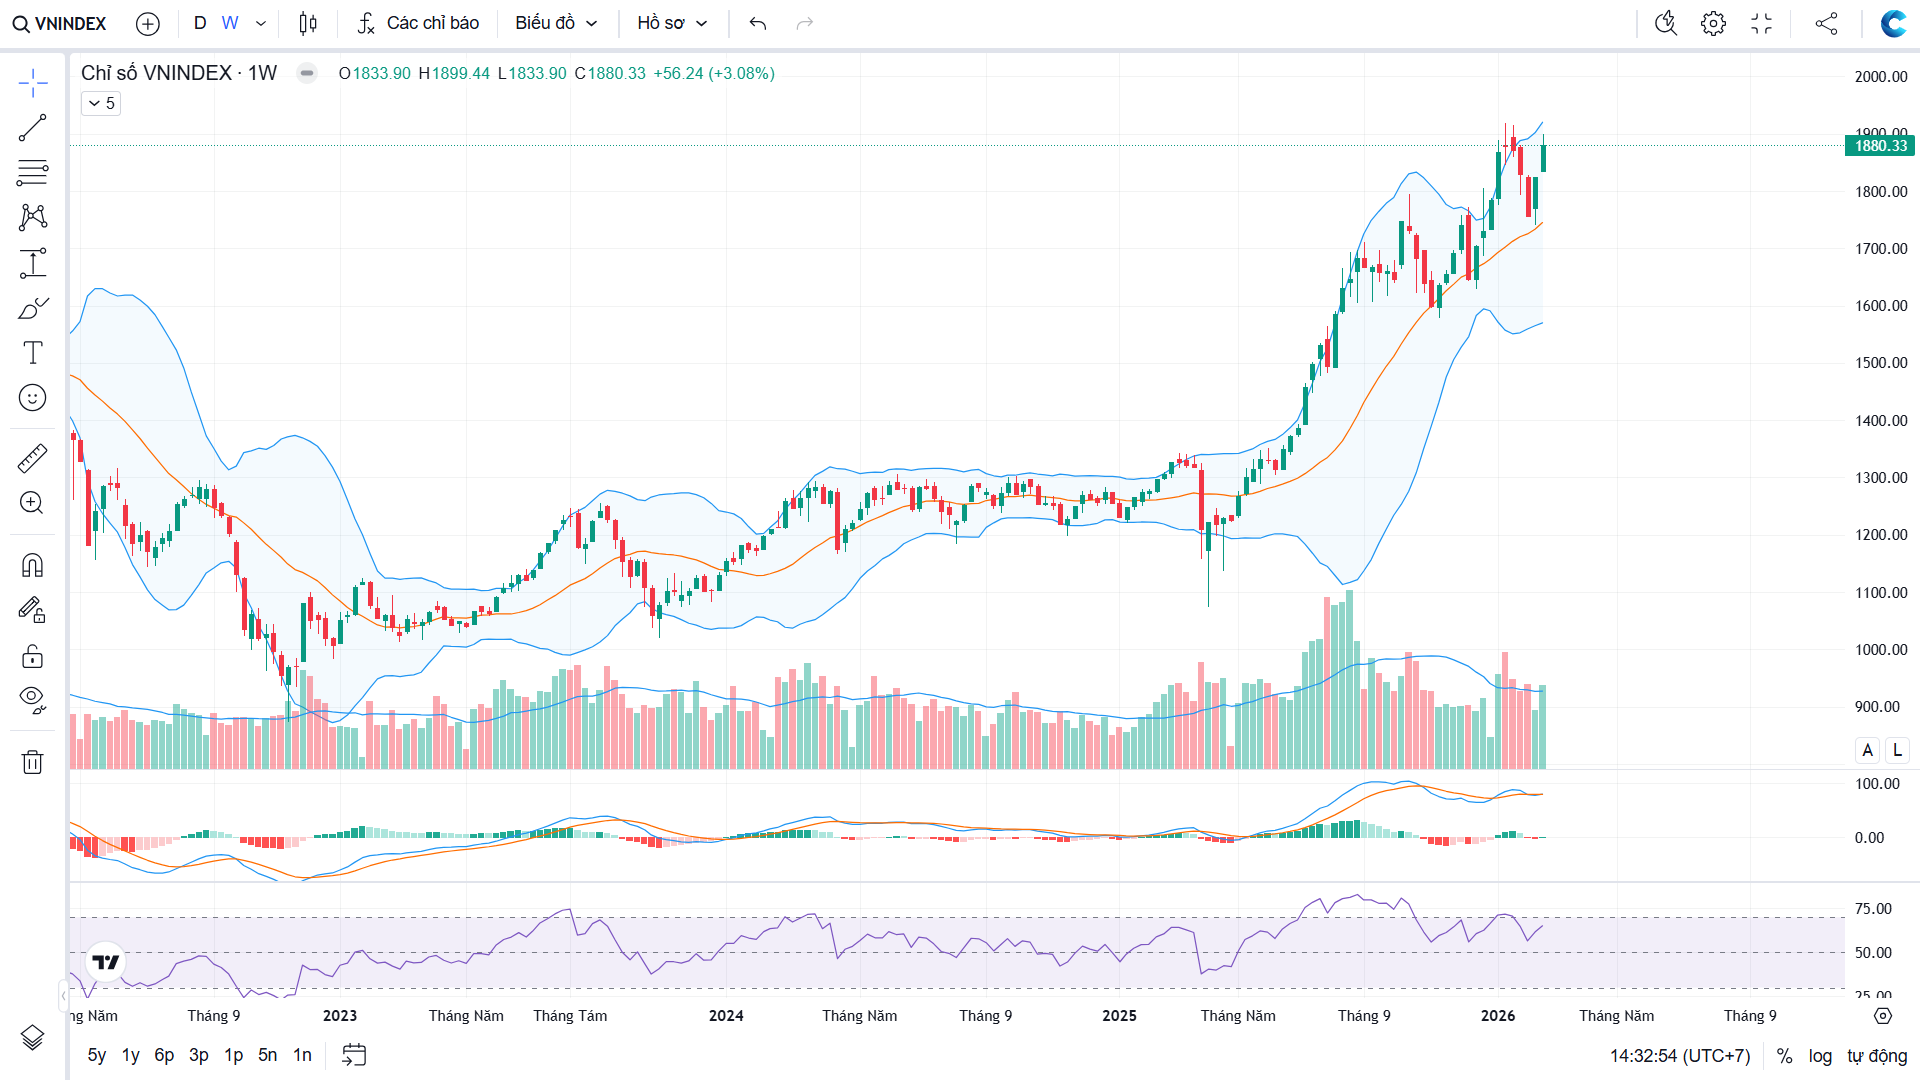1920x1080 pixels.
Task: Click the trash remove drawings icon
Action: coord(32,762)
